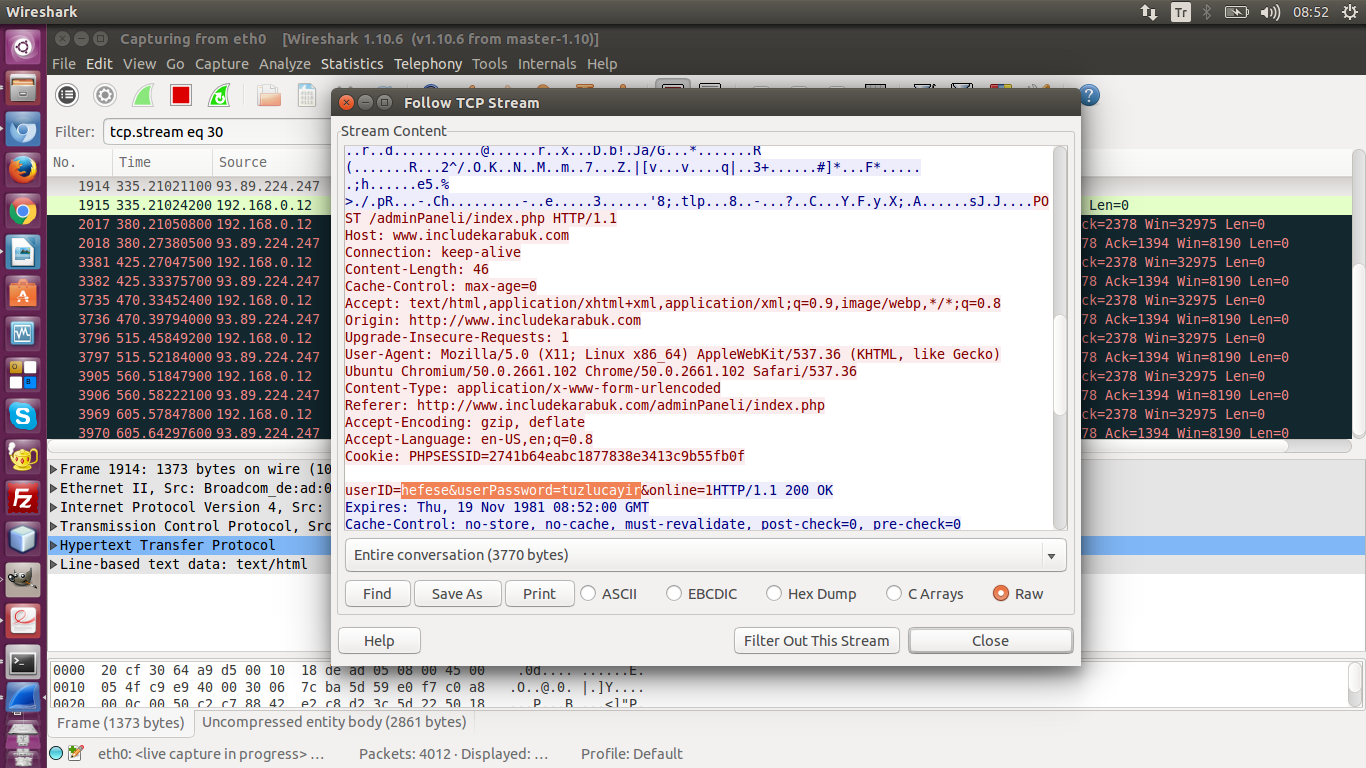The image size is (1366, 768).
Task: Expand Ethernet II tree node
Action: [x=54, y=488]
